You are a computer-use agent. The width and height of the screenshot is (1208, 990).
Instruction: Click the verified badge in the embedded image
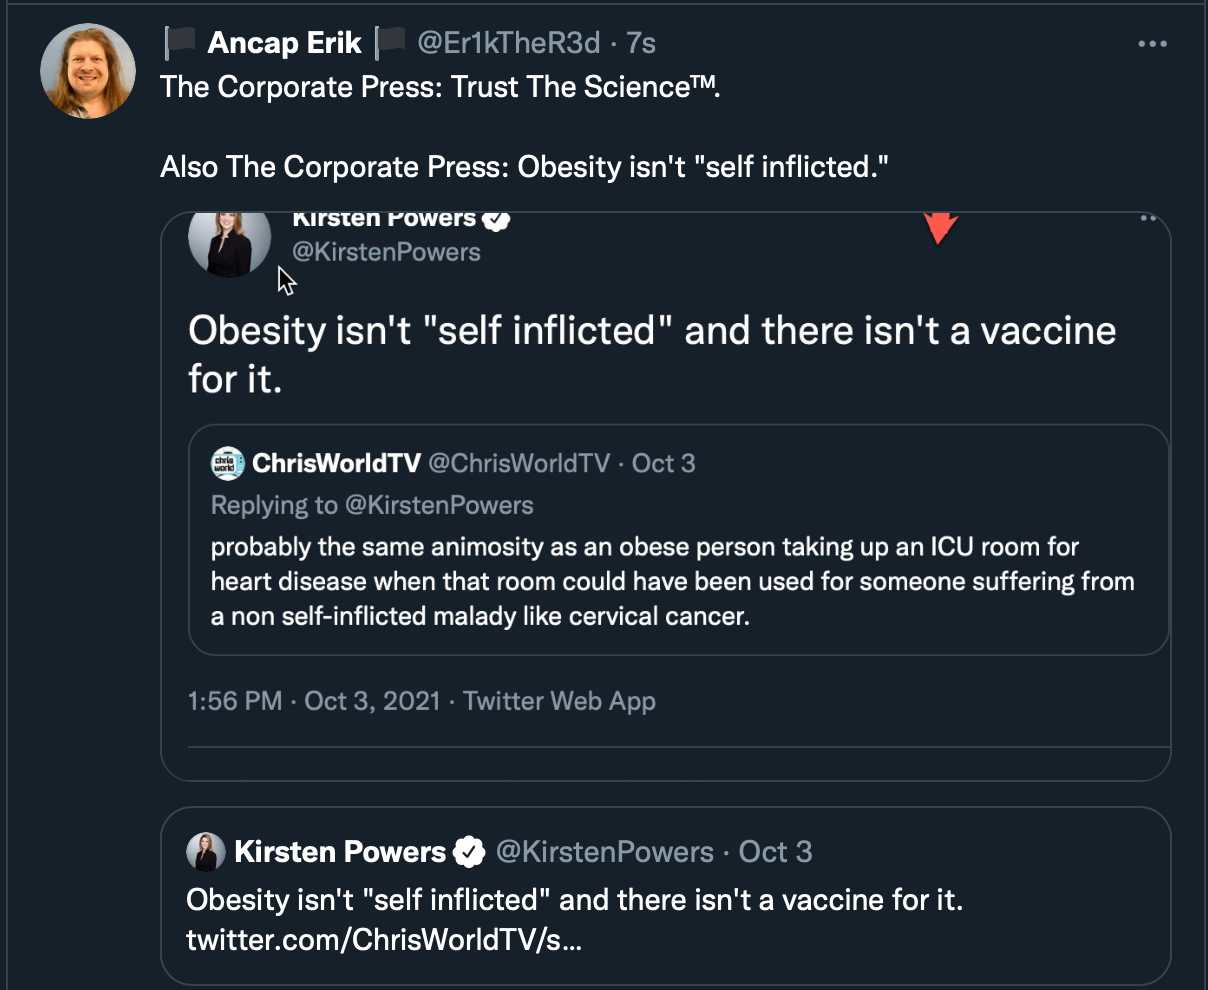497,219
